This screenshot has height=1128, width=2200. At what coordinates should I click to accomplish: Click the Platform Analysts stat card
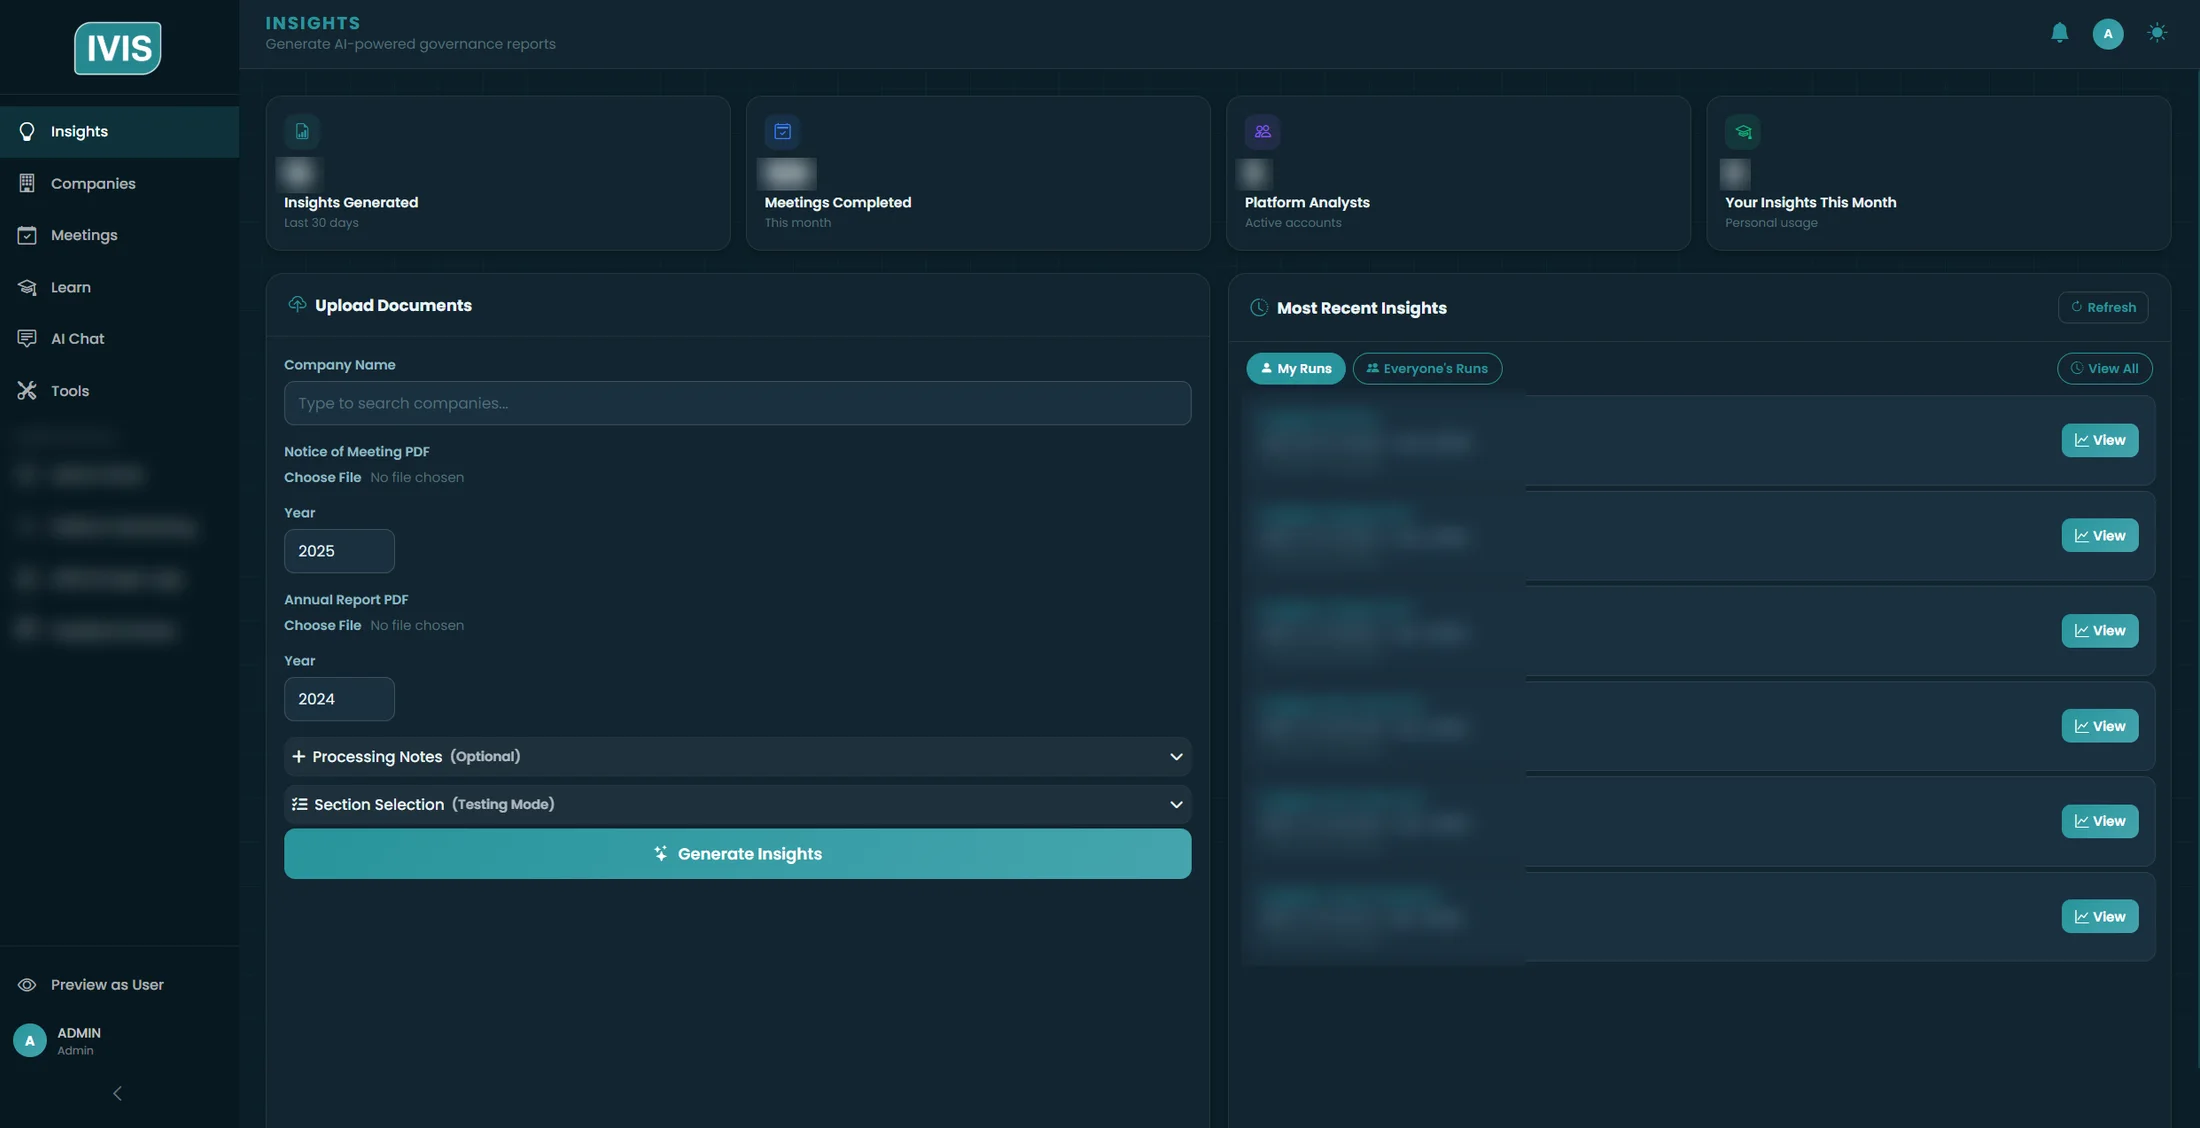[x=1458, y=173]
